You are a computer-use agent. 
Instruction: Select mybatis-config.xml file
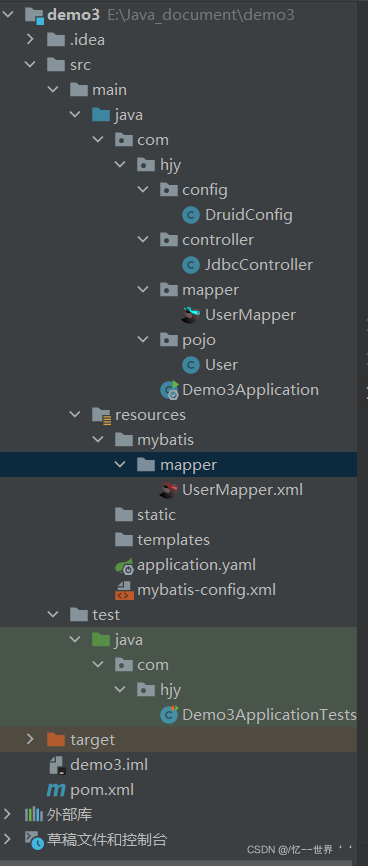coord(206,590)
